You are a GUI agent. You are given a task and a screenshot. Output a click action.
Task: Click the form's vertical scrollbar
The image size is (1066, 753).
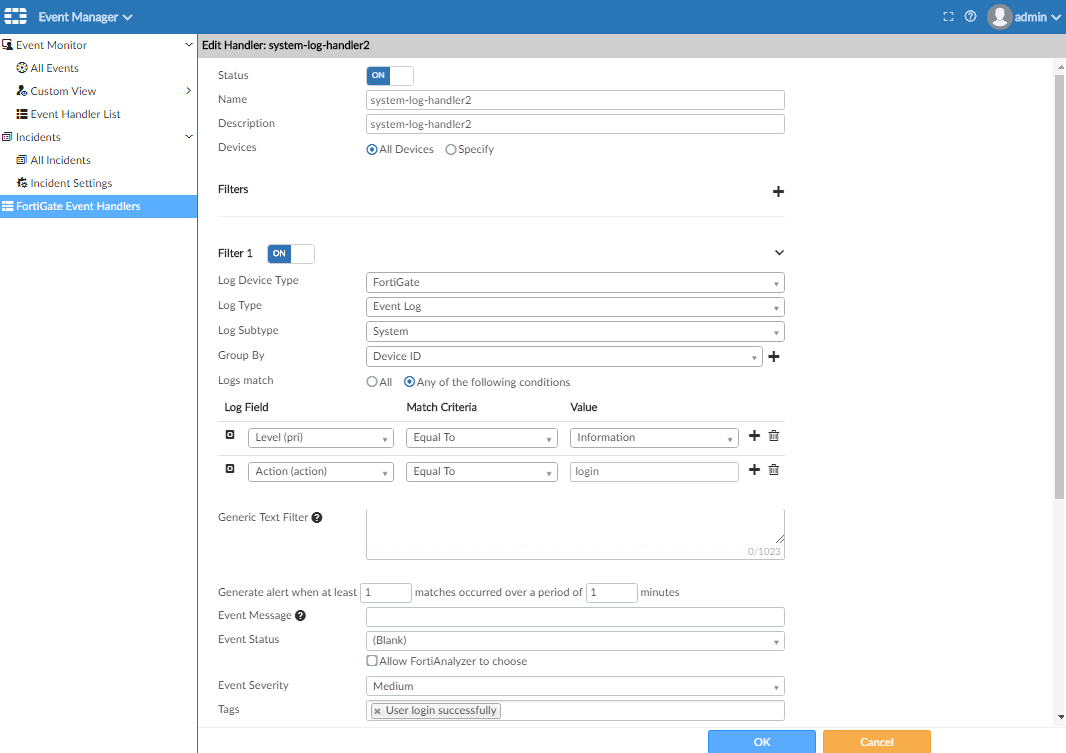tap(1059, 285)
